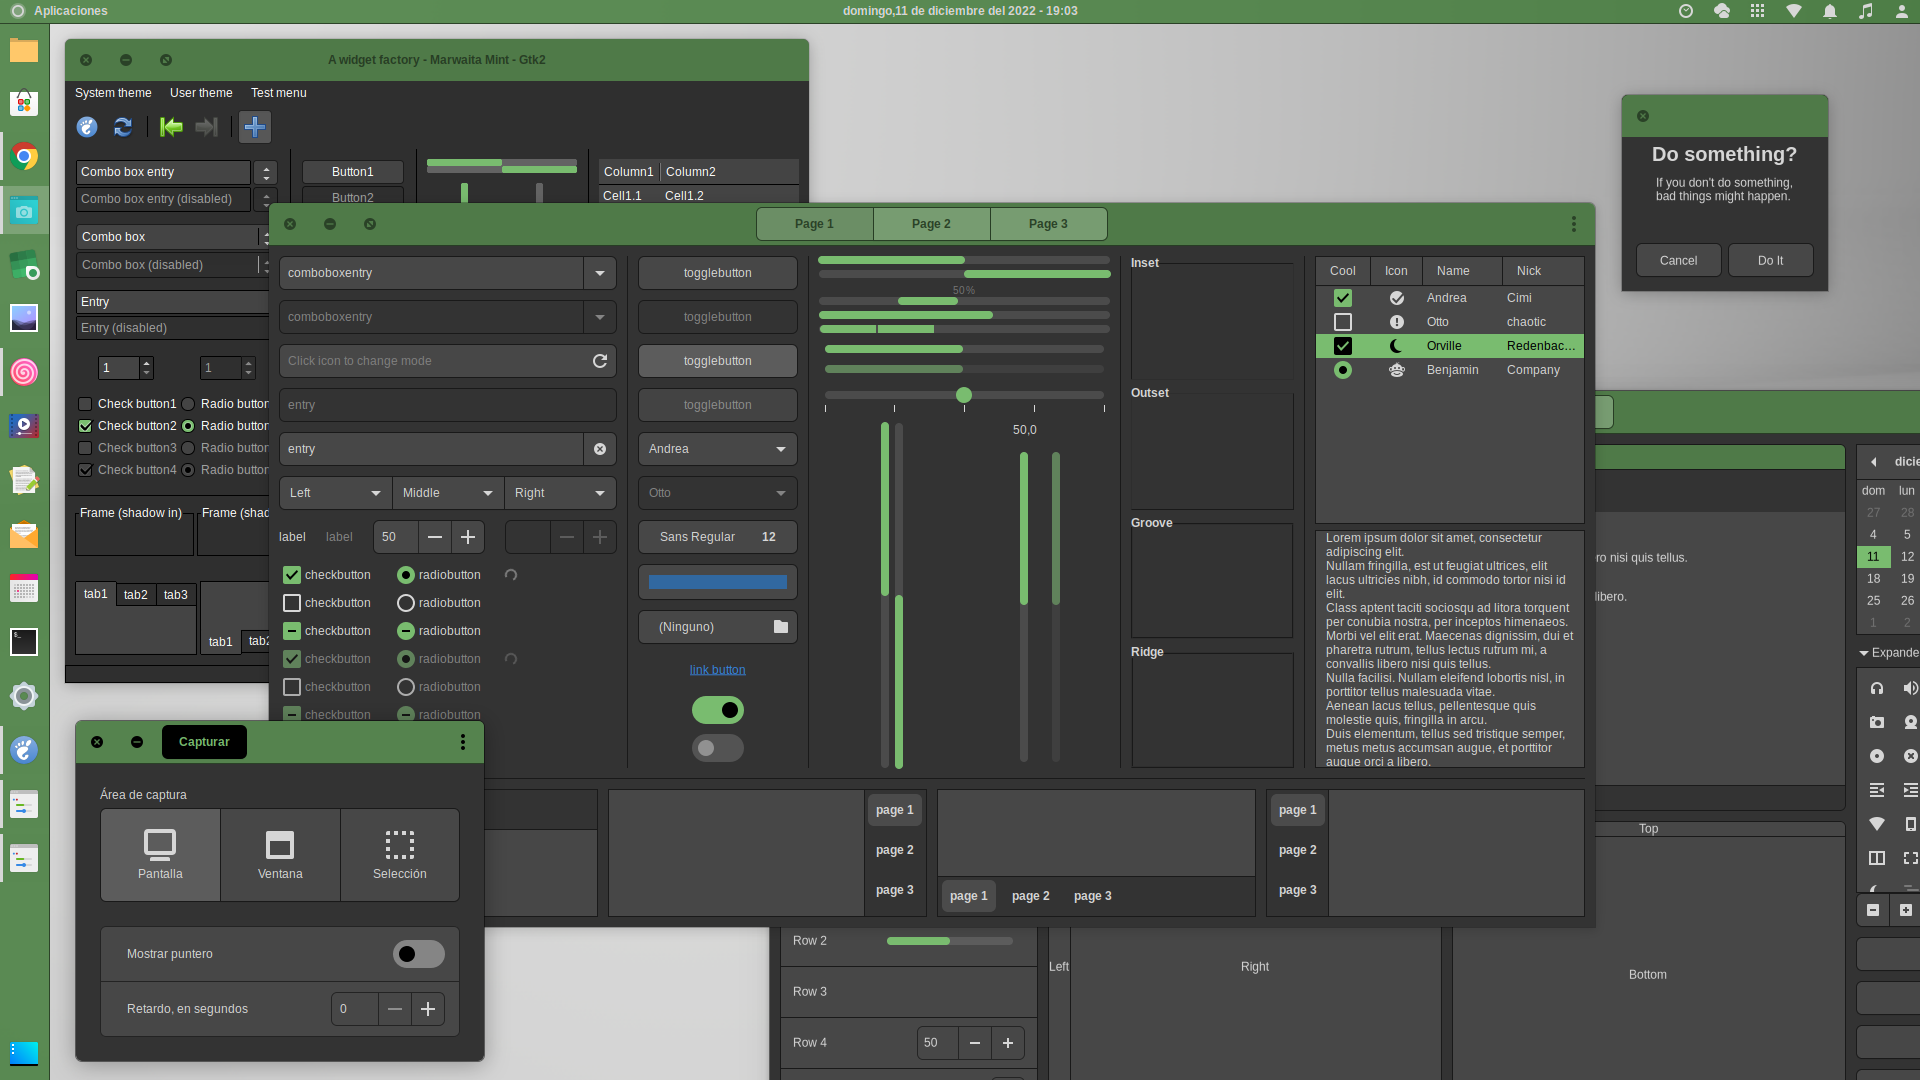The image size is (1920, 1080).
Task: Switch to the Page 2 tab
Action: pos(931,223)
